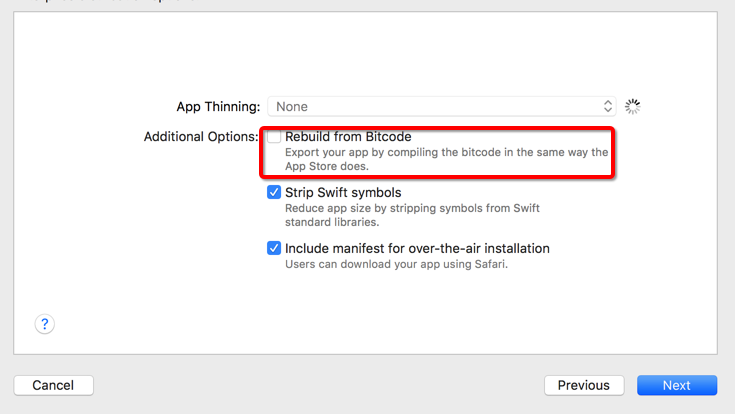The height and width of the screenshot is (414, 735).
Task: Click the cut-off dialog title text at top
Action: (x=100, y=2)
